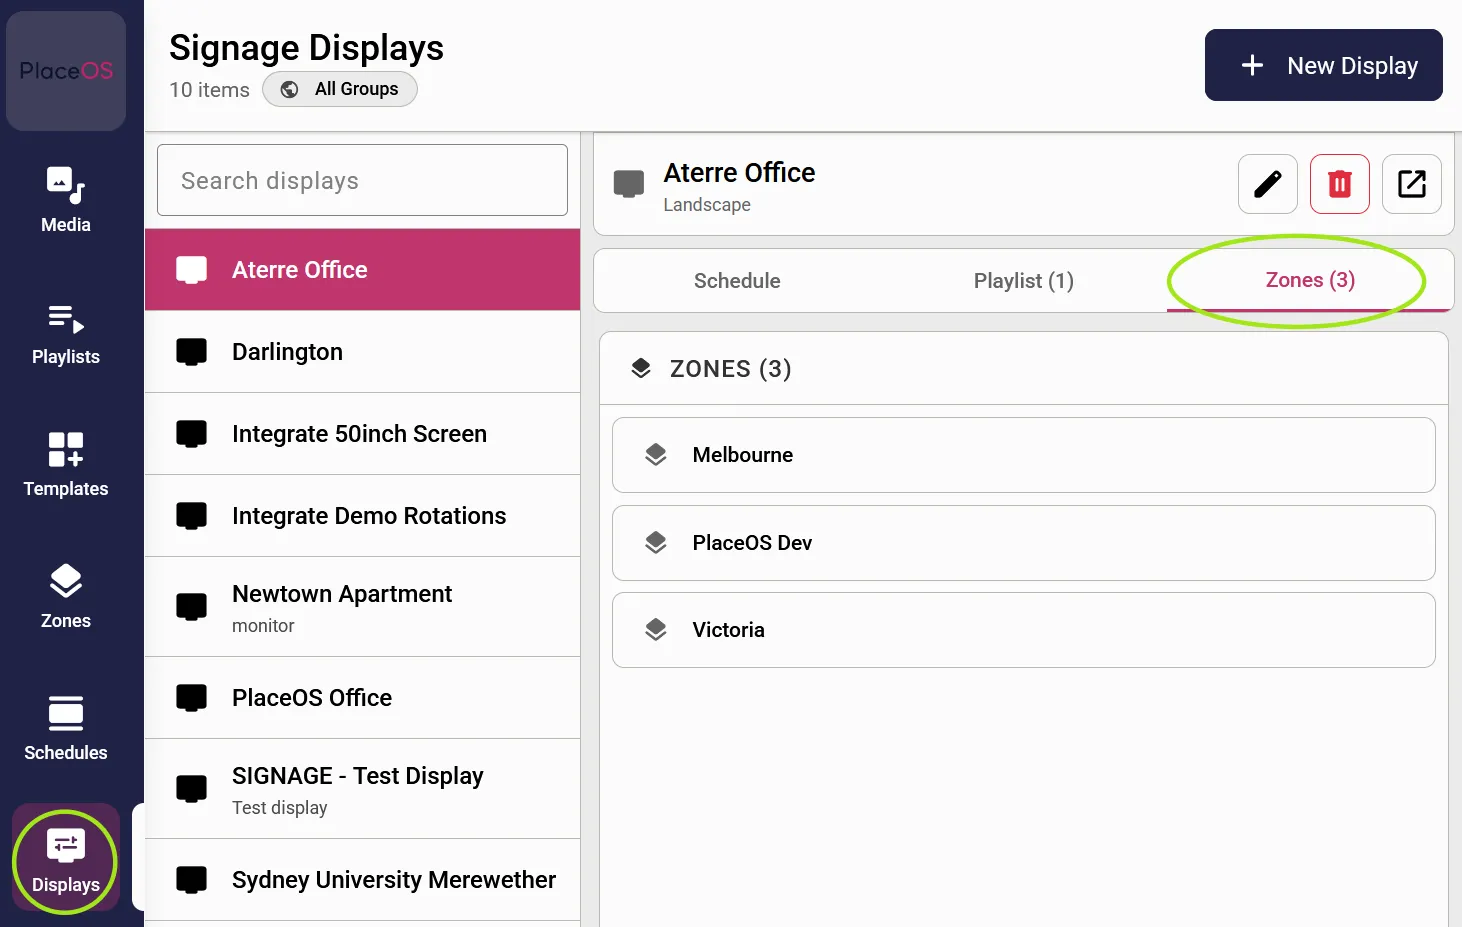Focus the Search displays field
The width and height of the screenshot is (1462, 927).
362,180
